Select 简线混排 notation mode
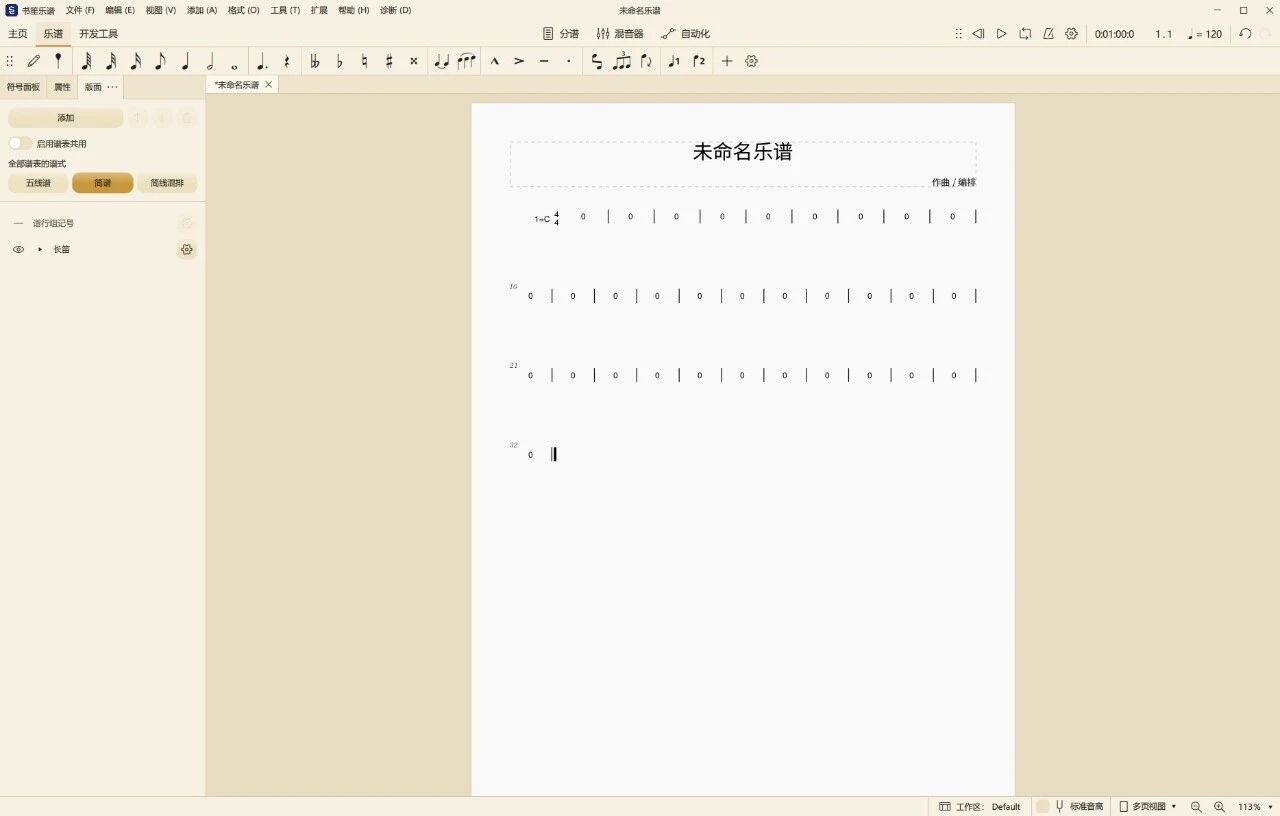 tap(167, 183)
